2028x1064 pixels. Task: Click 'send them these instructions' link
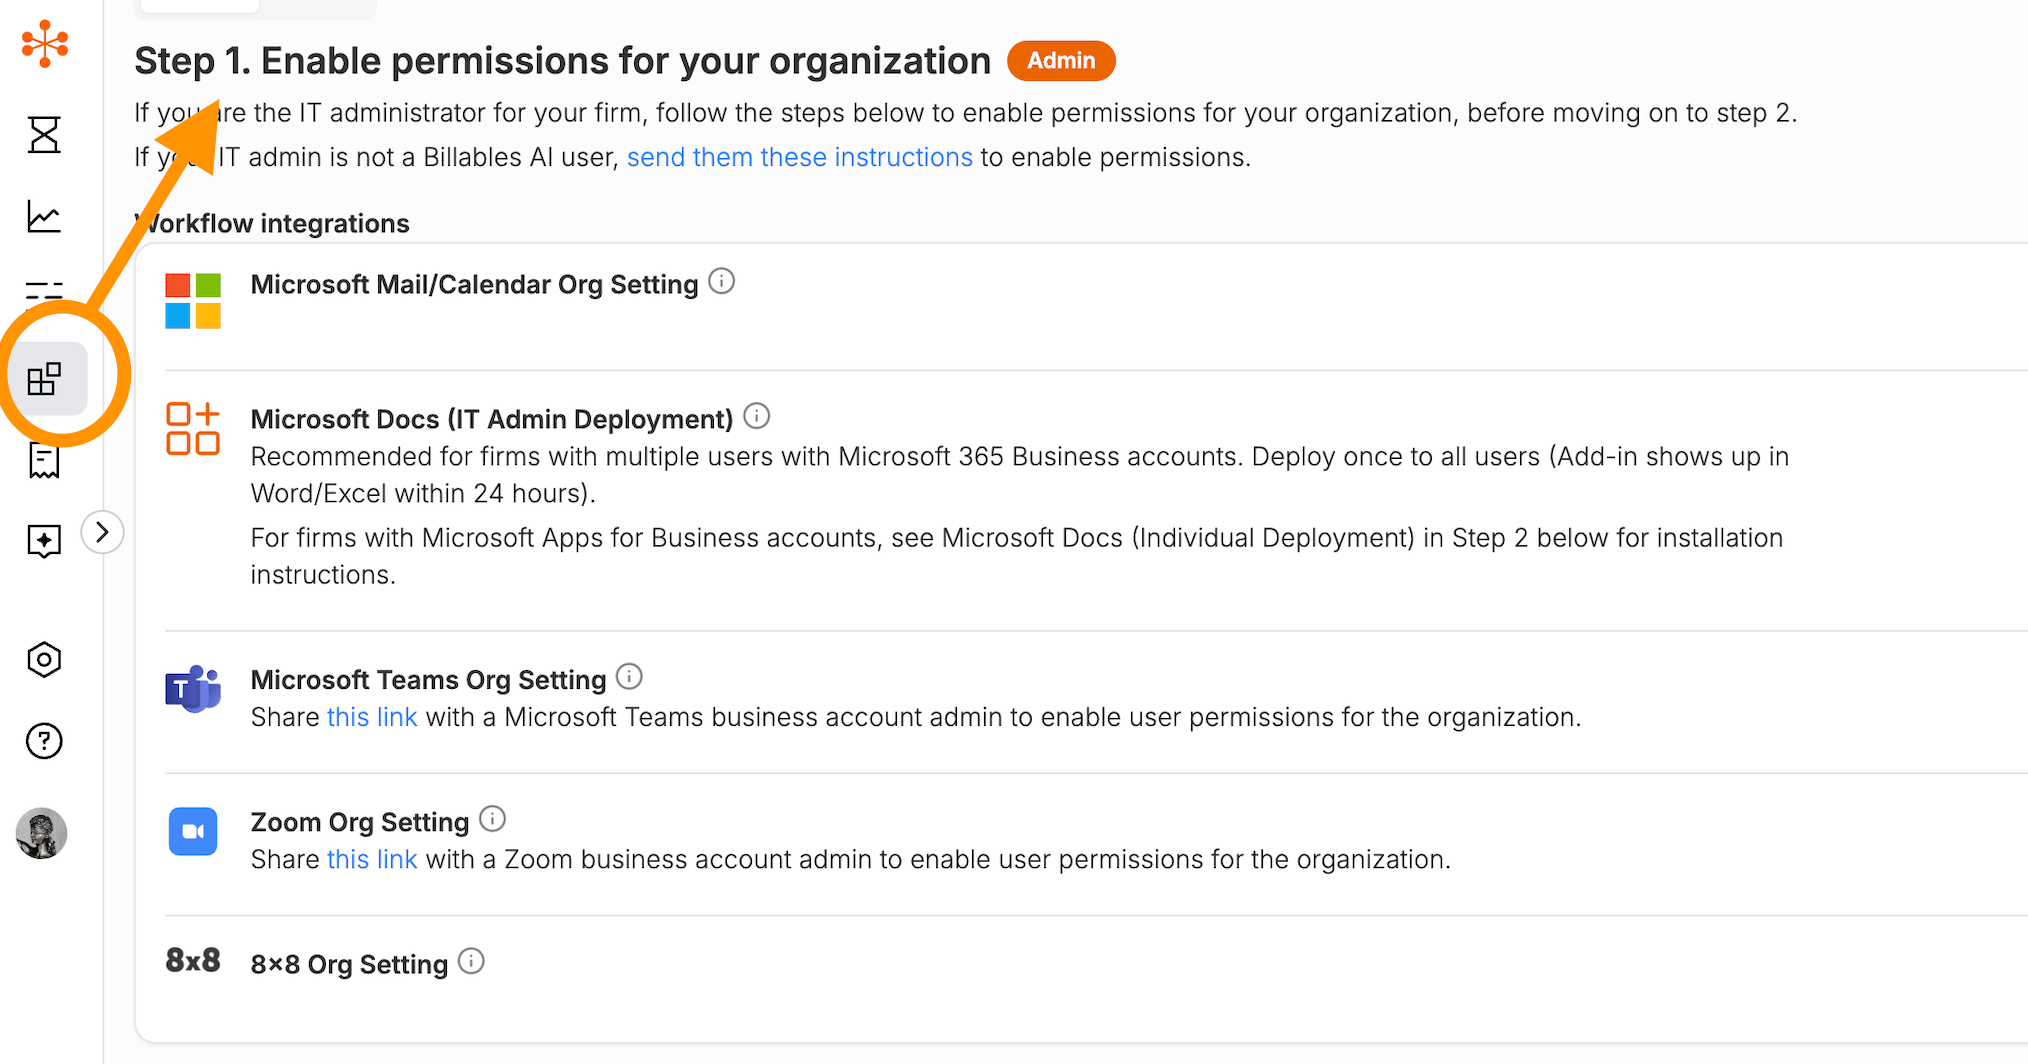tap(799, 157)
